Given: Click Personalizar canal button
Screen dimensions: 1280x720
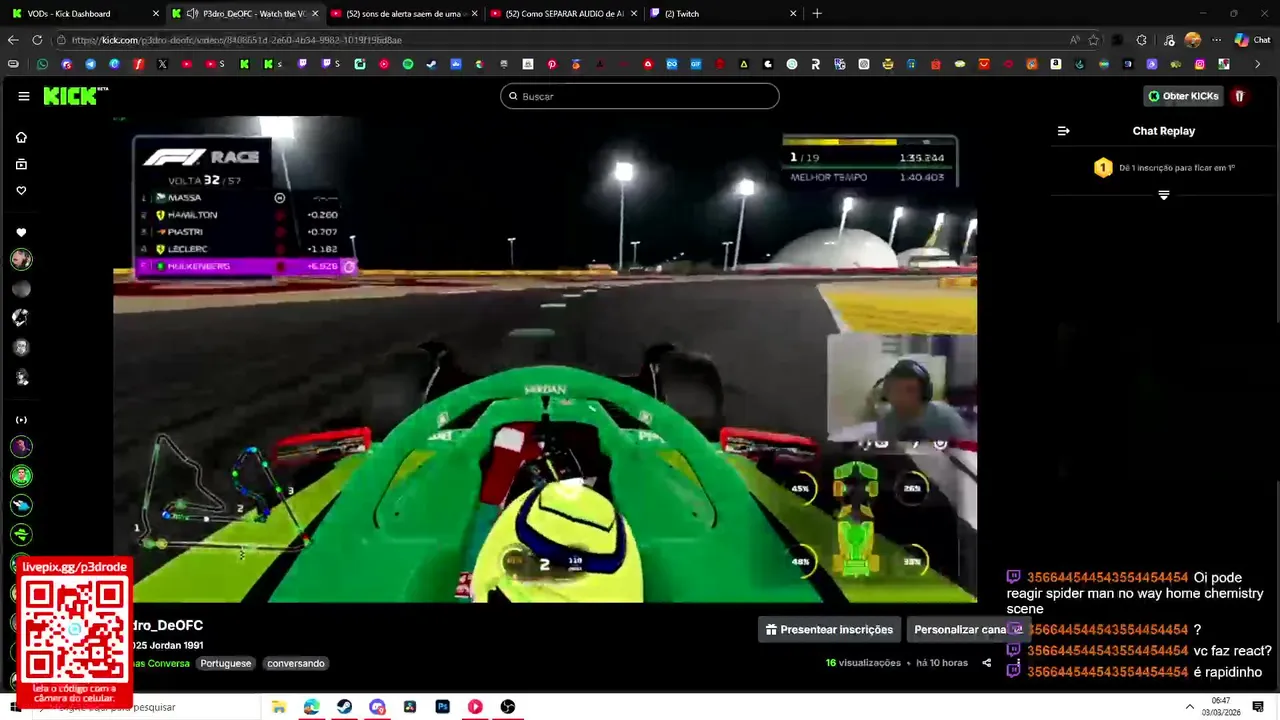Looking at the screenshot, I should (x=967, y=630).
